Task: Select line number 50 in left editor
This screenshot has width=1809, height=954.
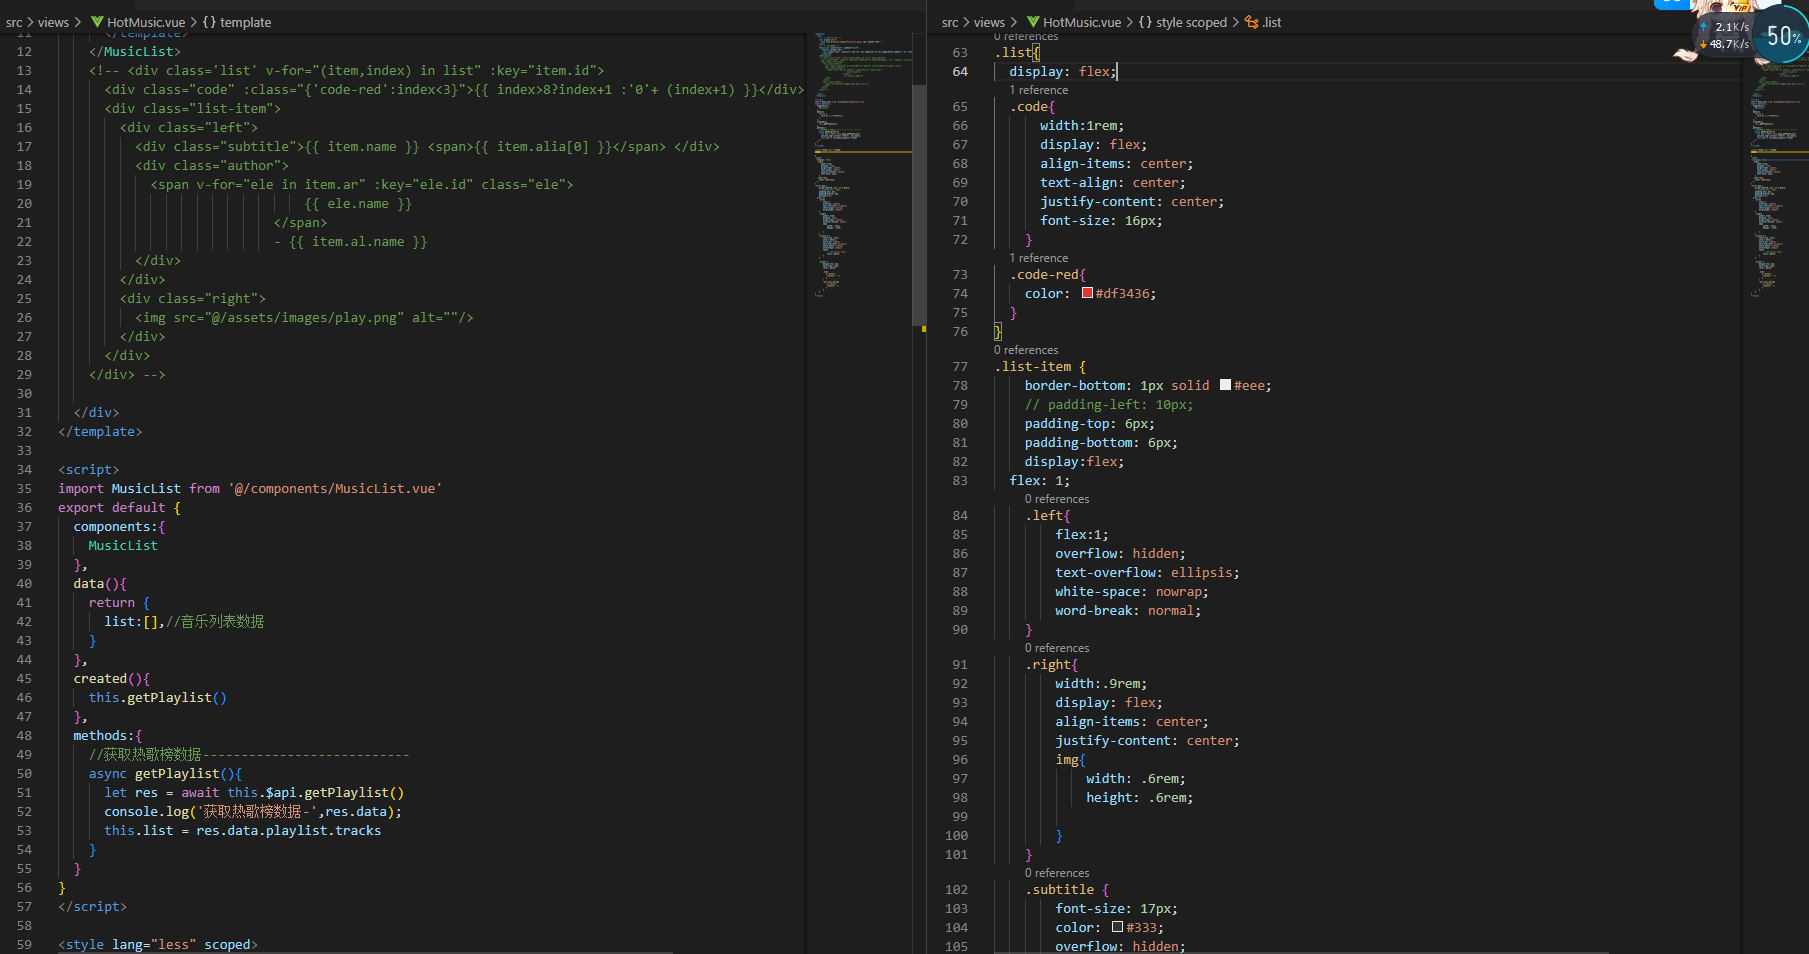Action: click(24, 773)
